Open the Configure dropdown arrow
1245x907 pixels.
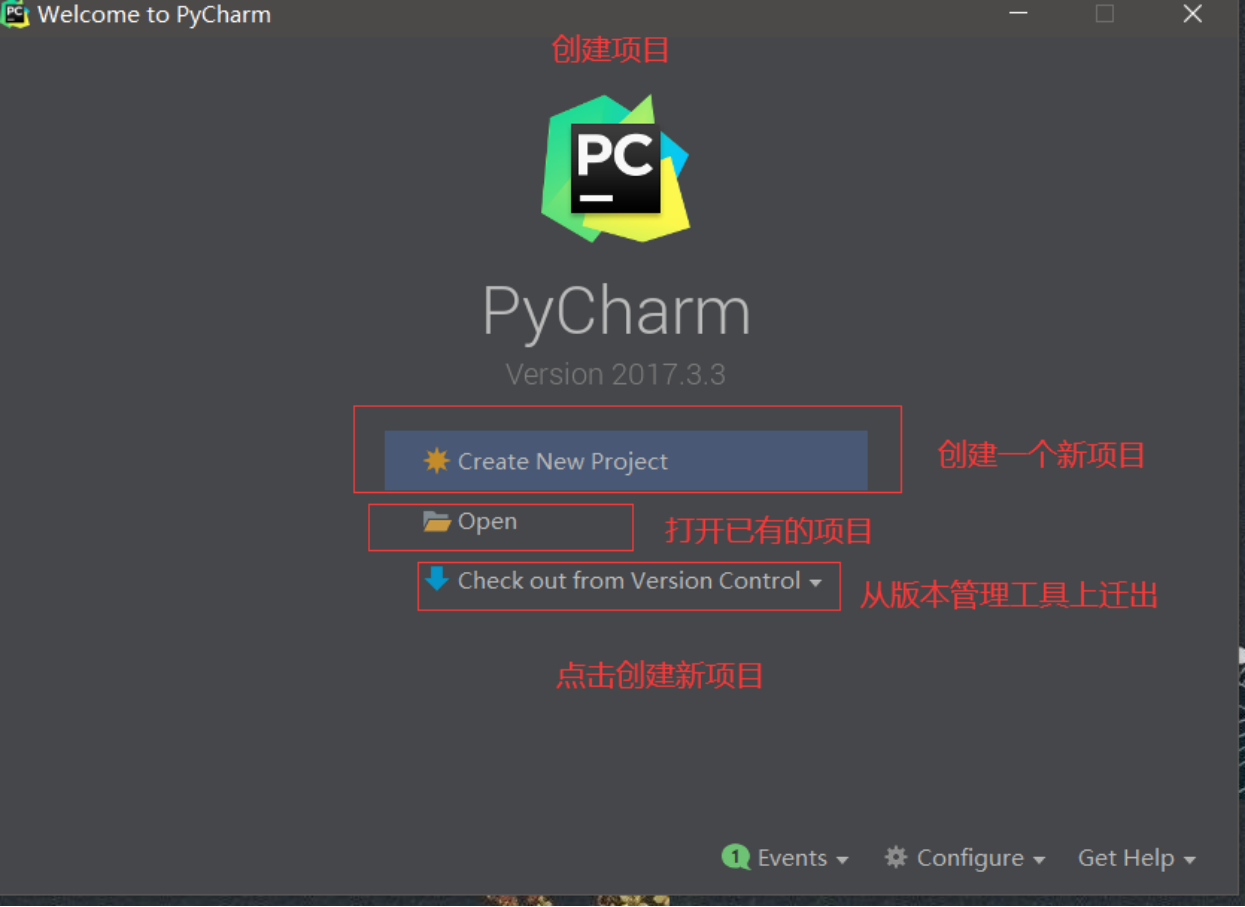click(1039, 860)
